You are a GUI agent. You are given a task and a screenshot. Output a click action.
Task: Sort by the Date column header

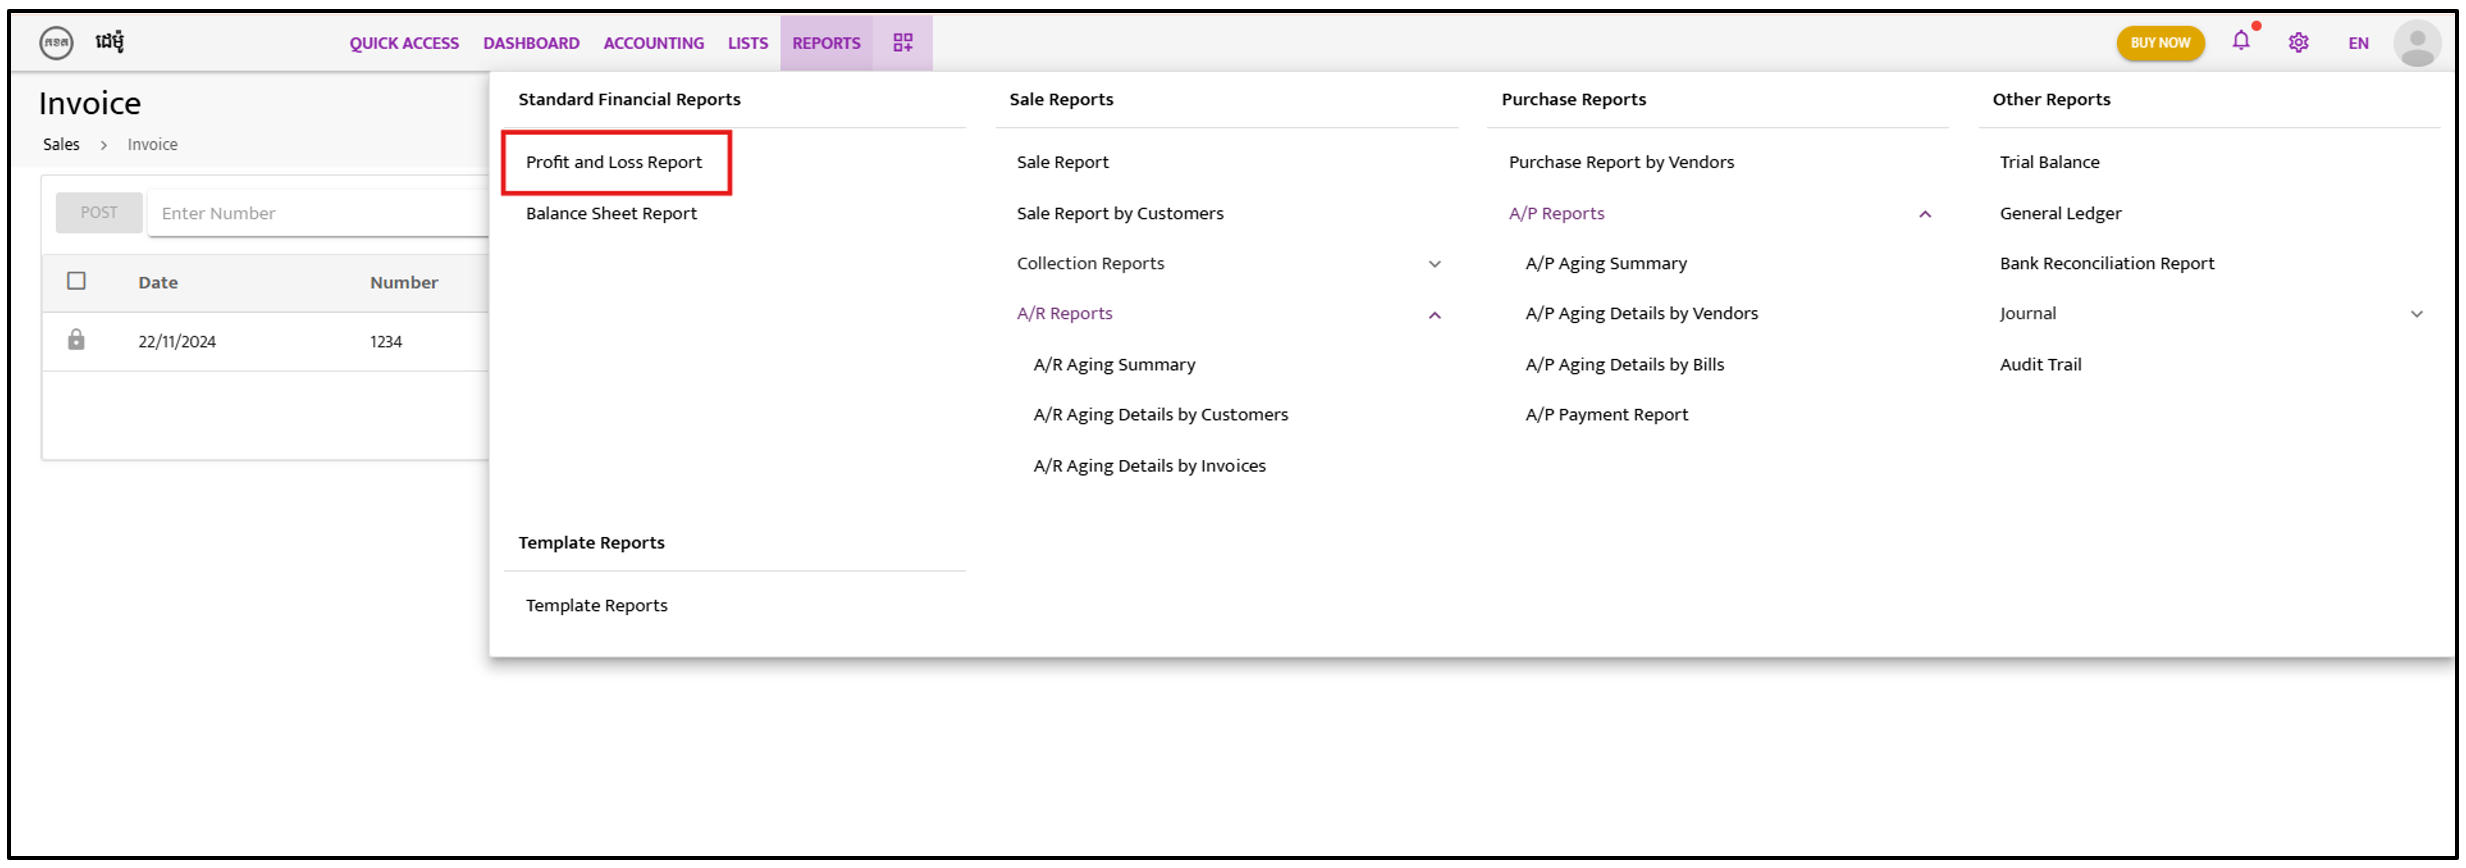point(158,283)
